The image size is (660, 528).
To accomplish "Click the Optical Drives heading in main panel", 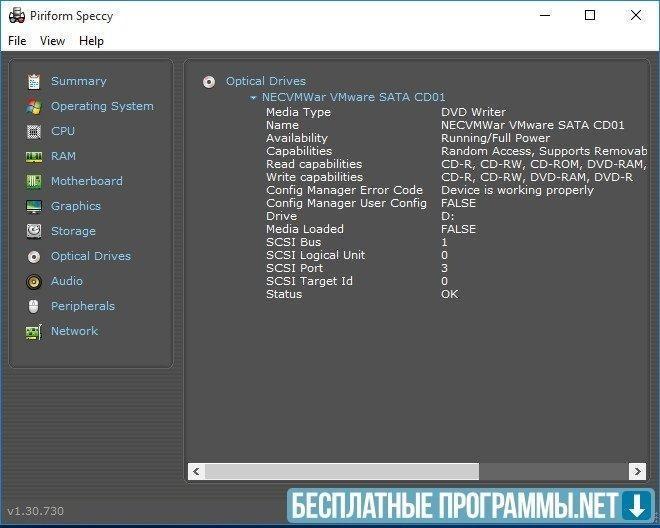I will (266, 81).
